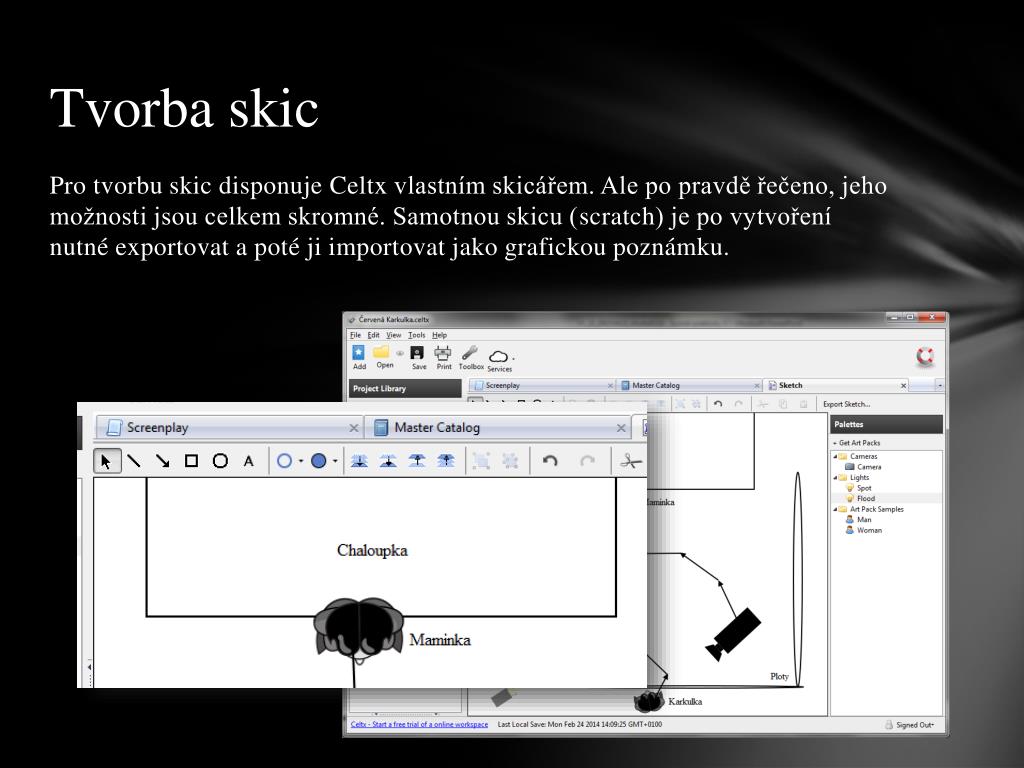Image resolution: width=1024 pixels, height=768 pixels.
Task: Select the Flood light item
Action: click(865, 498)
